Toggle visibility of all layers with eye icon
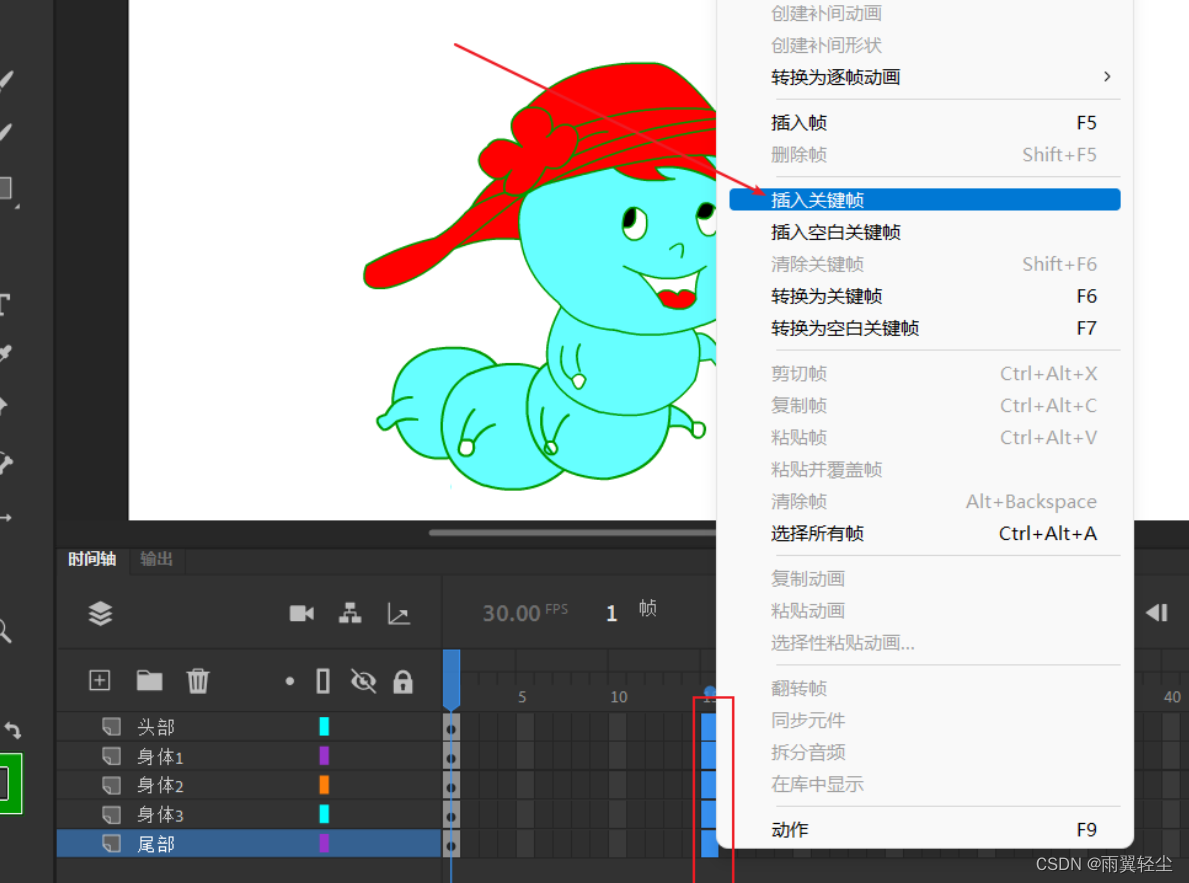The height and width of the screenshot is (883, 1189). 363,680
